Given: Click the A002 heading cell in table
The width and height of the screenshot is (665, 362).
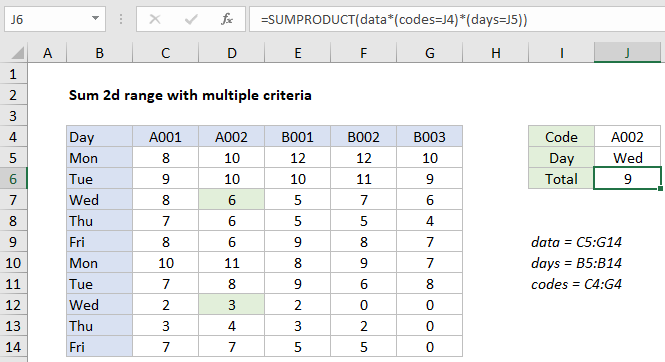Looking at the screenshot, I should click(232, 137).
